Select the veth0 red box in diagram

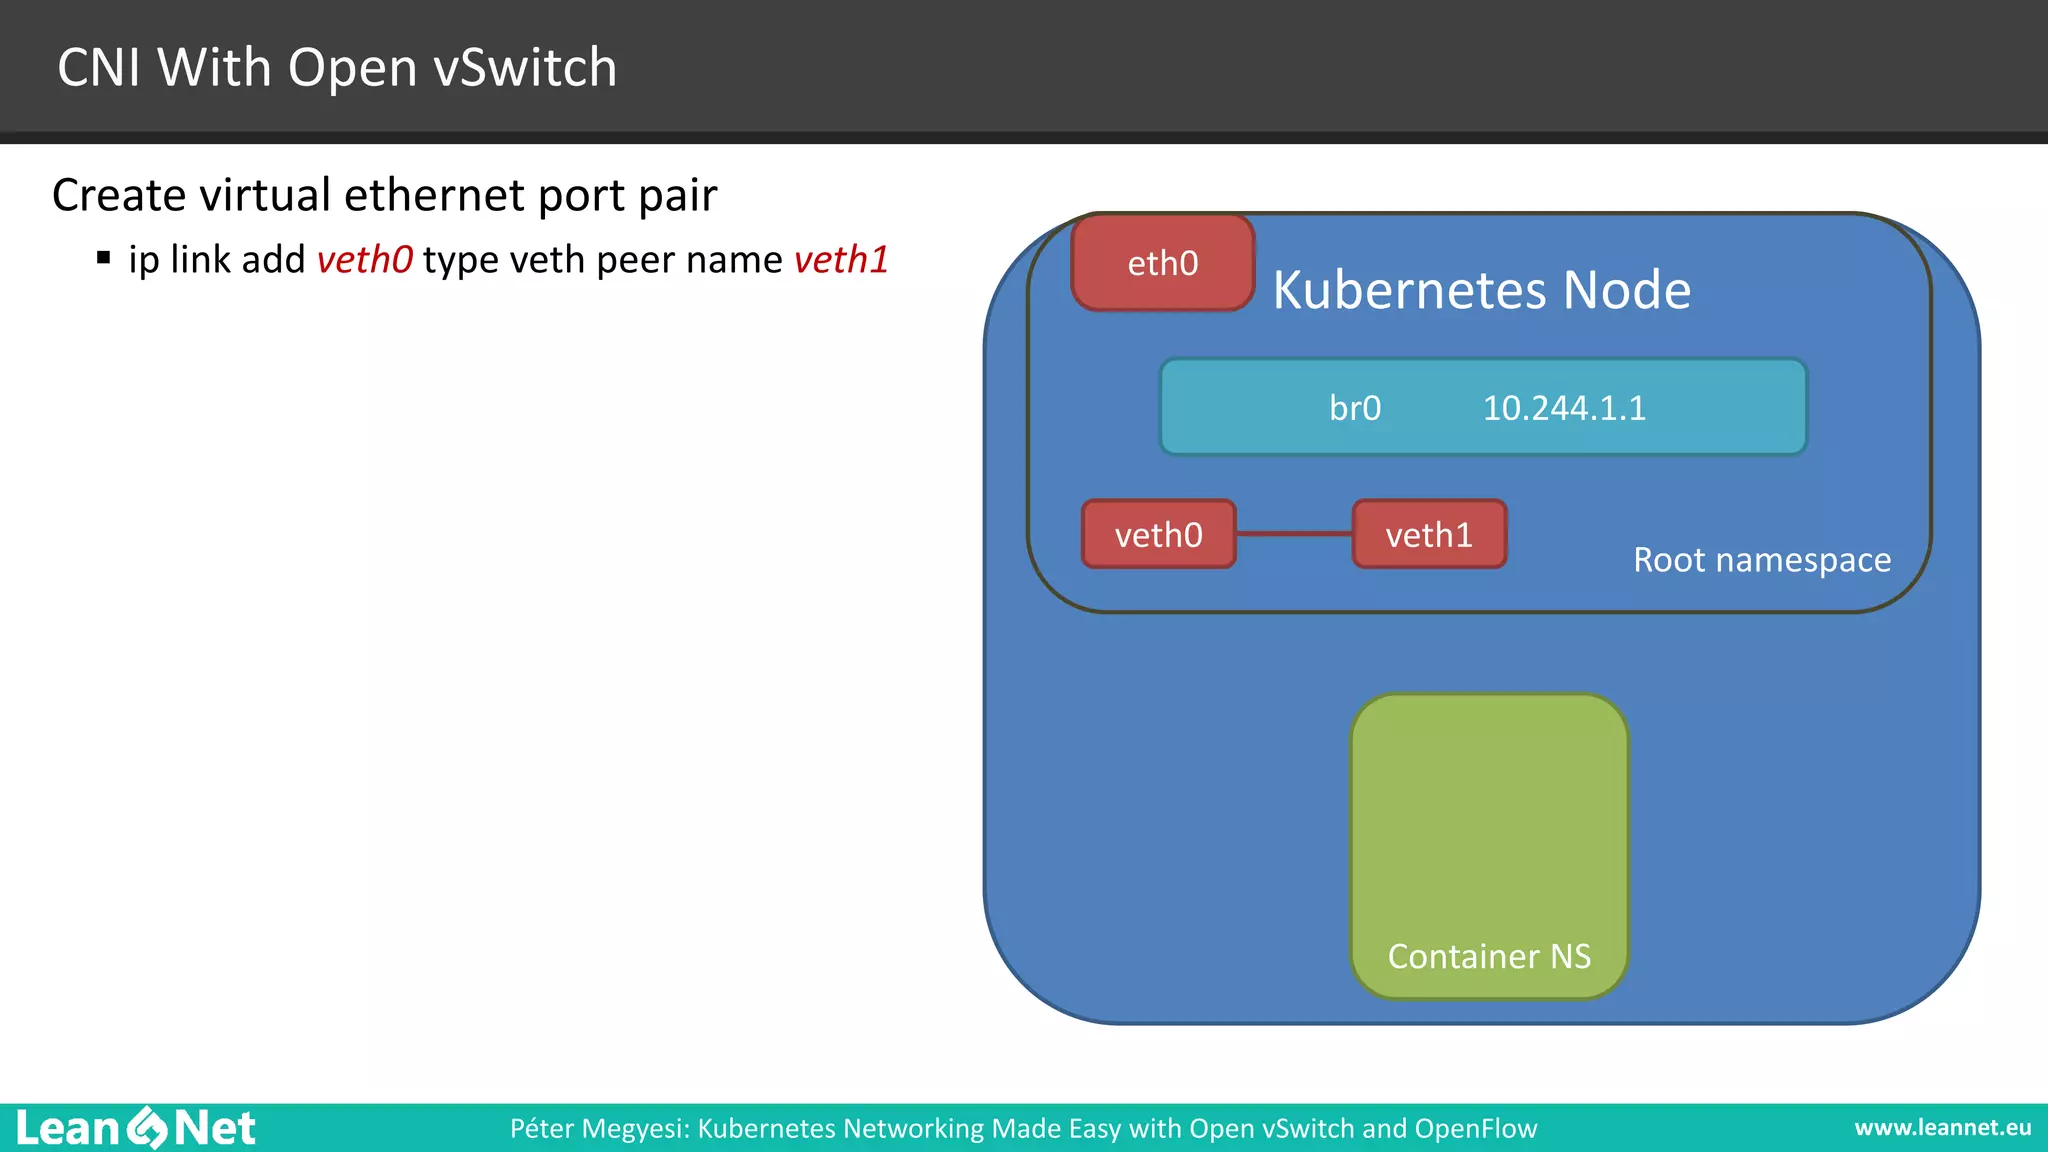1159,535
